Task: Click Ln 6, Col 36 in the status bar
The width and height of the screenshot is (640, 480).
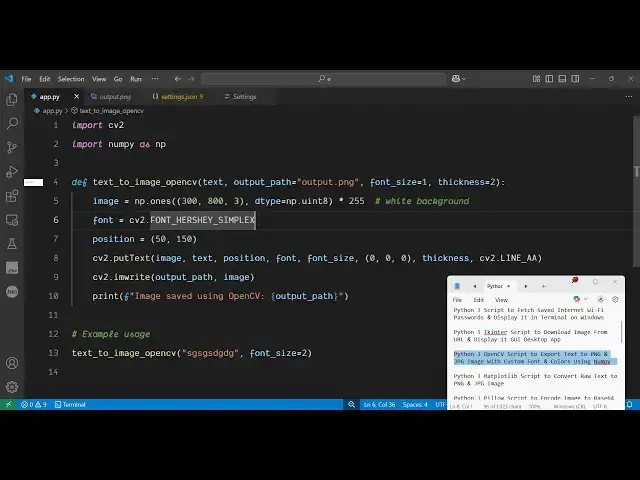Action: tap(379, 404)
